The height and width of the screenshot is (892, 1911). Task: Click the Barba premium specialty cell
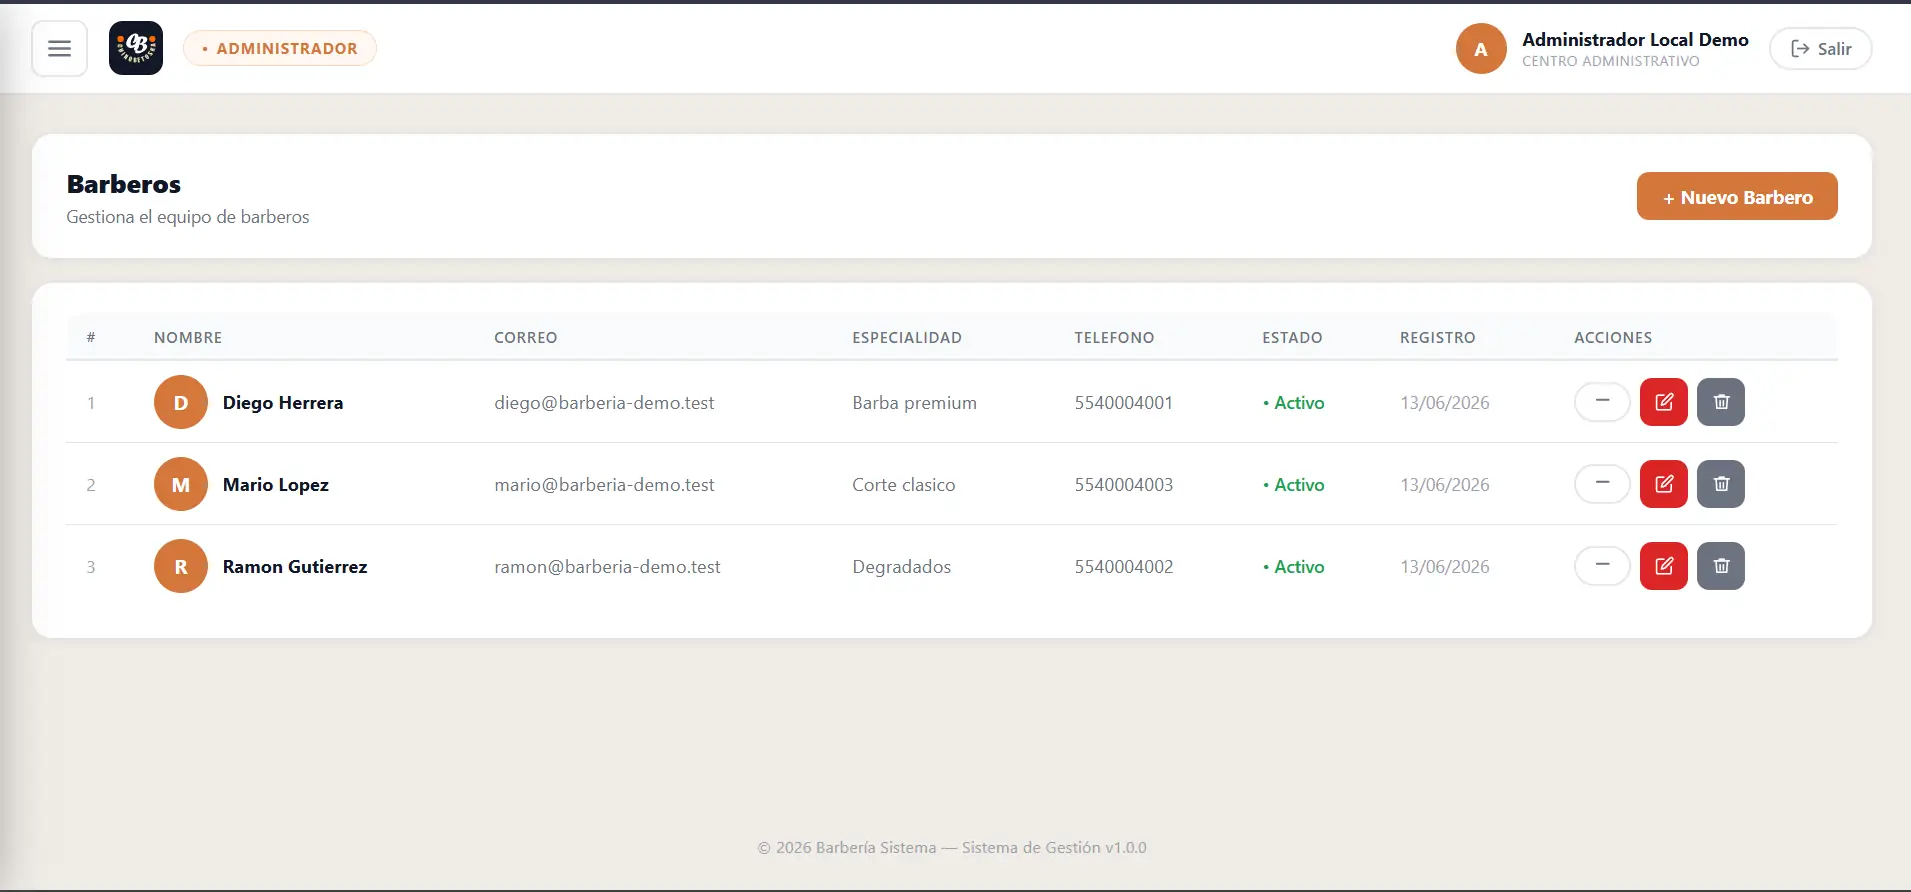(x=914, y=402)
